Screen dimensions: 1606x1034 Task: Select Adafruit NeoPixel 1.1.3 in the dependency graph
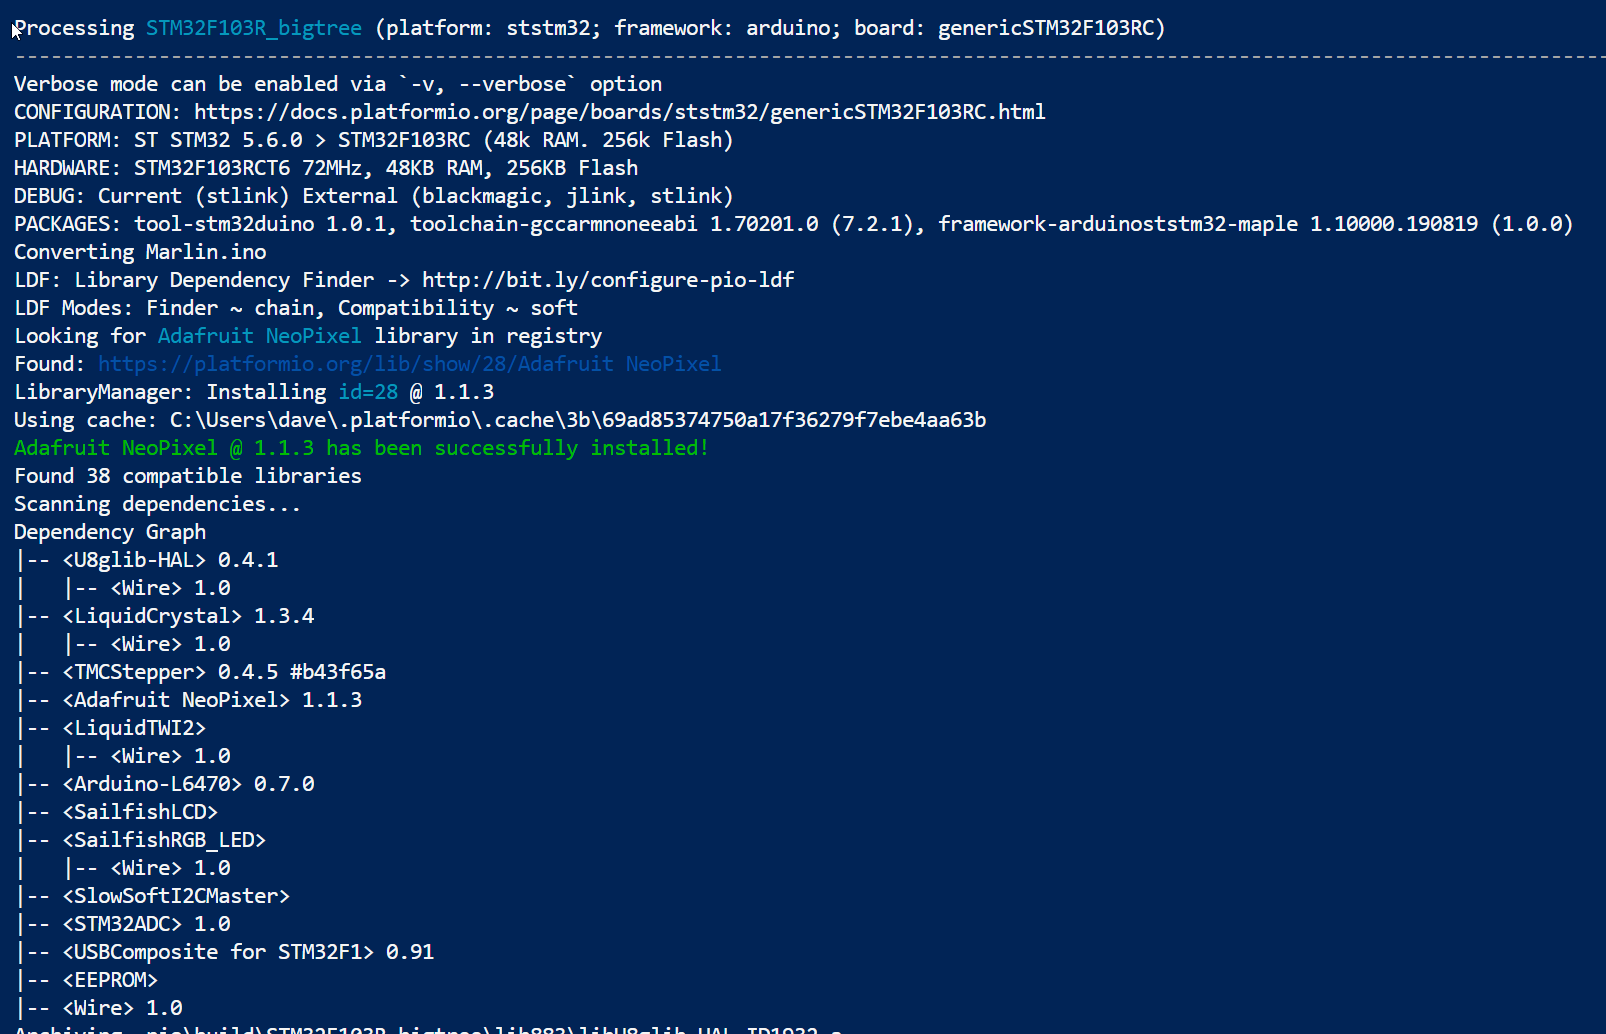tap(212, 700)
